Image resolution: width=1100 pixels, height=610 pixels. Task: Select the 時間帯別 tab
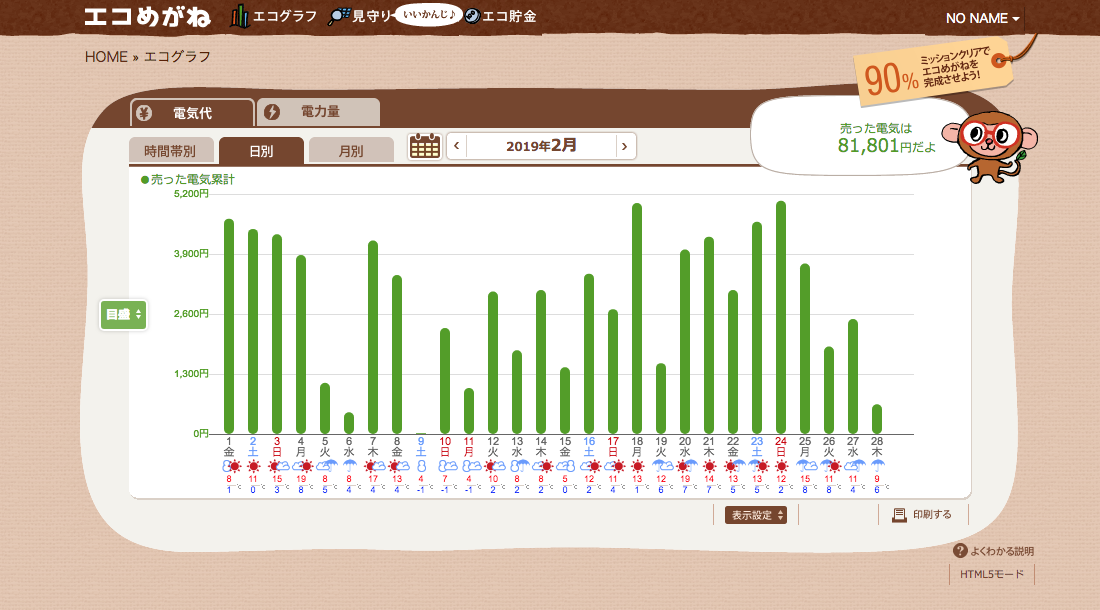[x=170, y=151]
